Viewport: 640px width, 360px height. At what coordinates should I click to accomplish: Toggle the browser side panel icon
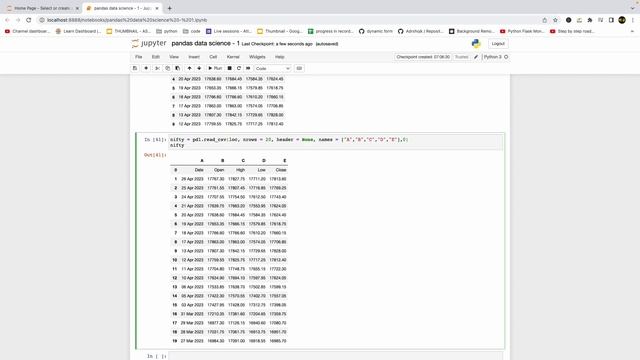click(x=611, y=20)
